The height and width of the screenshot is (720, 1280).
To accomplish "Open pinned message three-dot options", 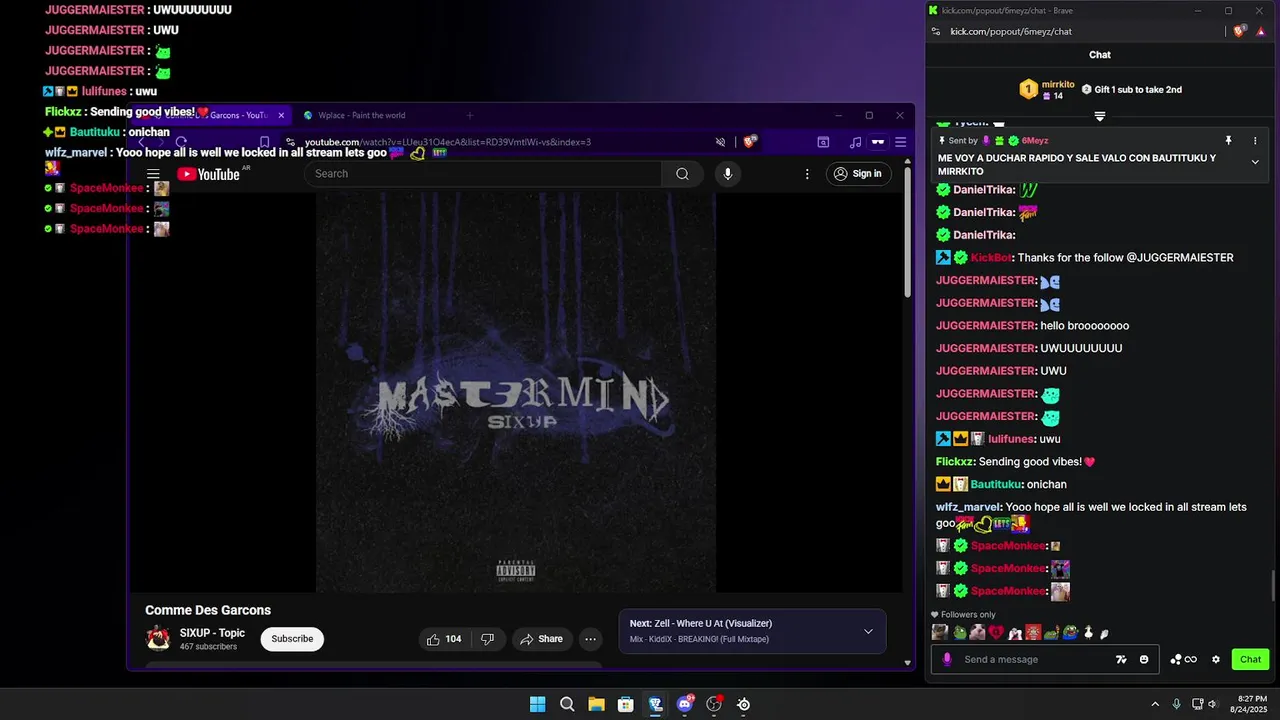I will point(1255,141).
